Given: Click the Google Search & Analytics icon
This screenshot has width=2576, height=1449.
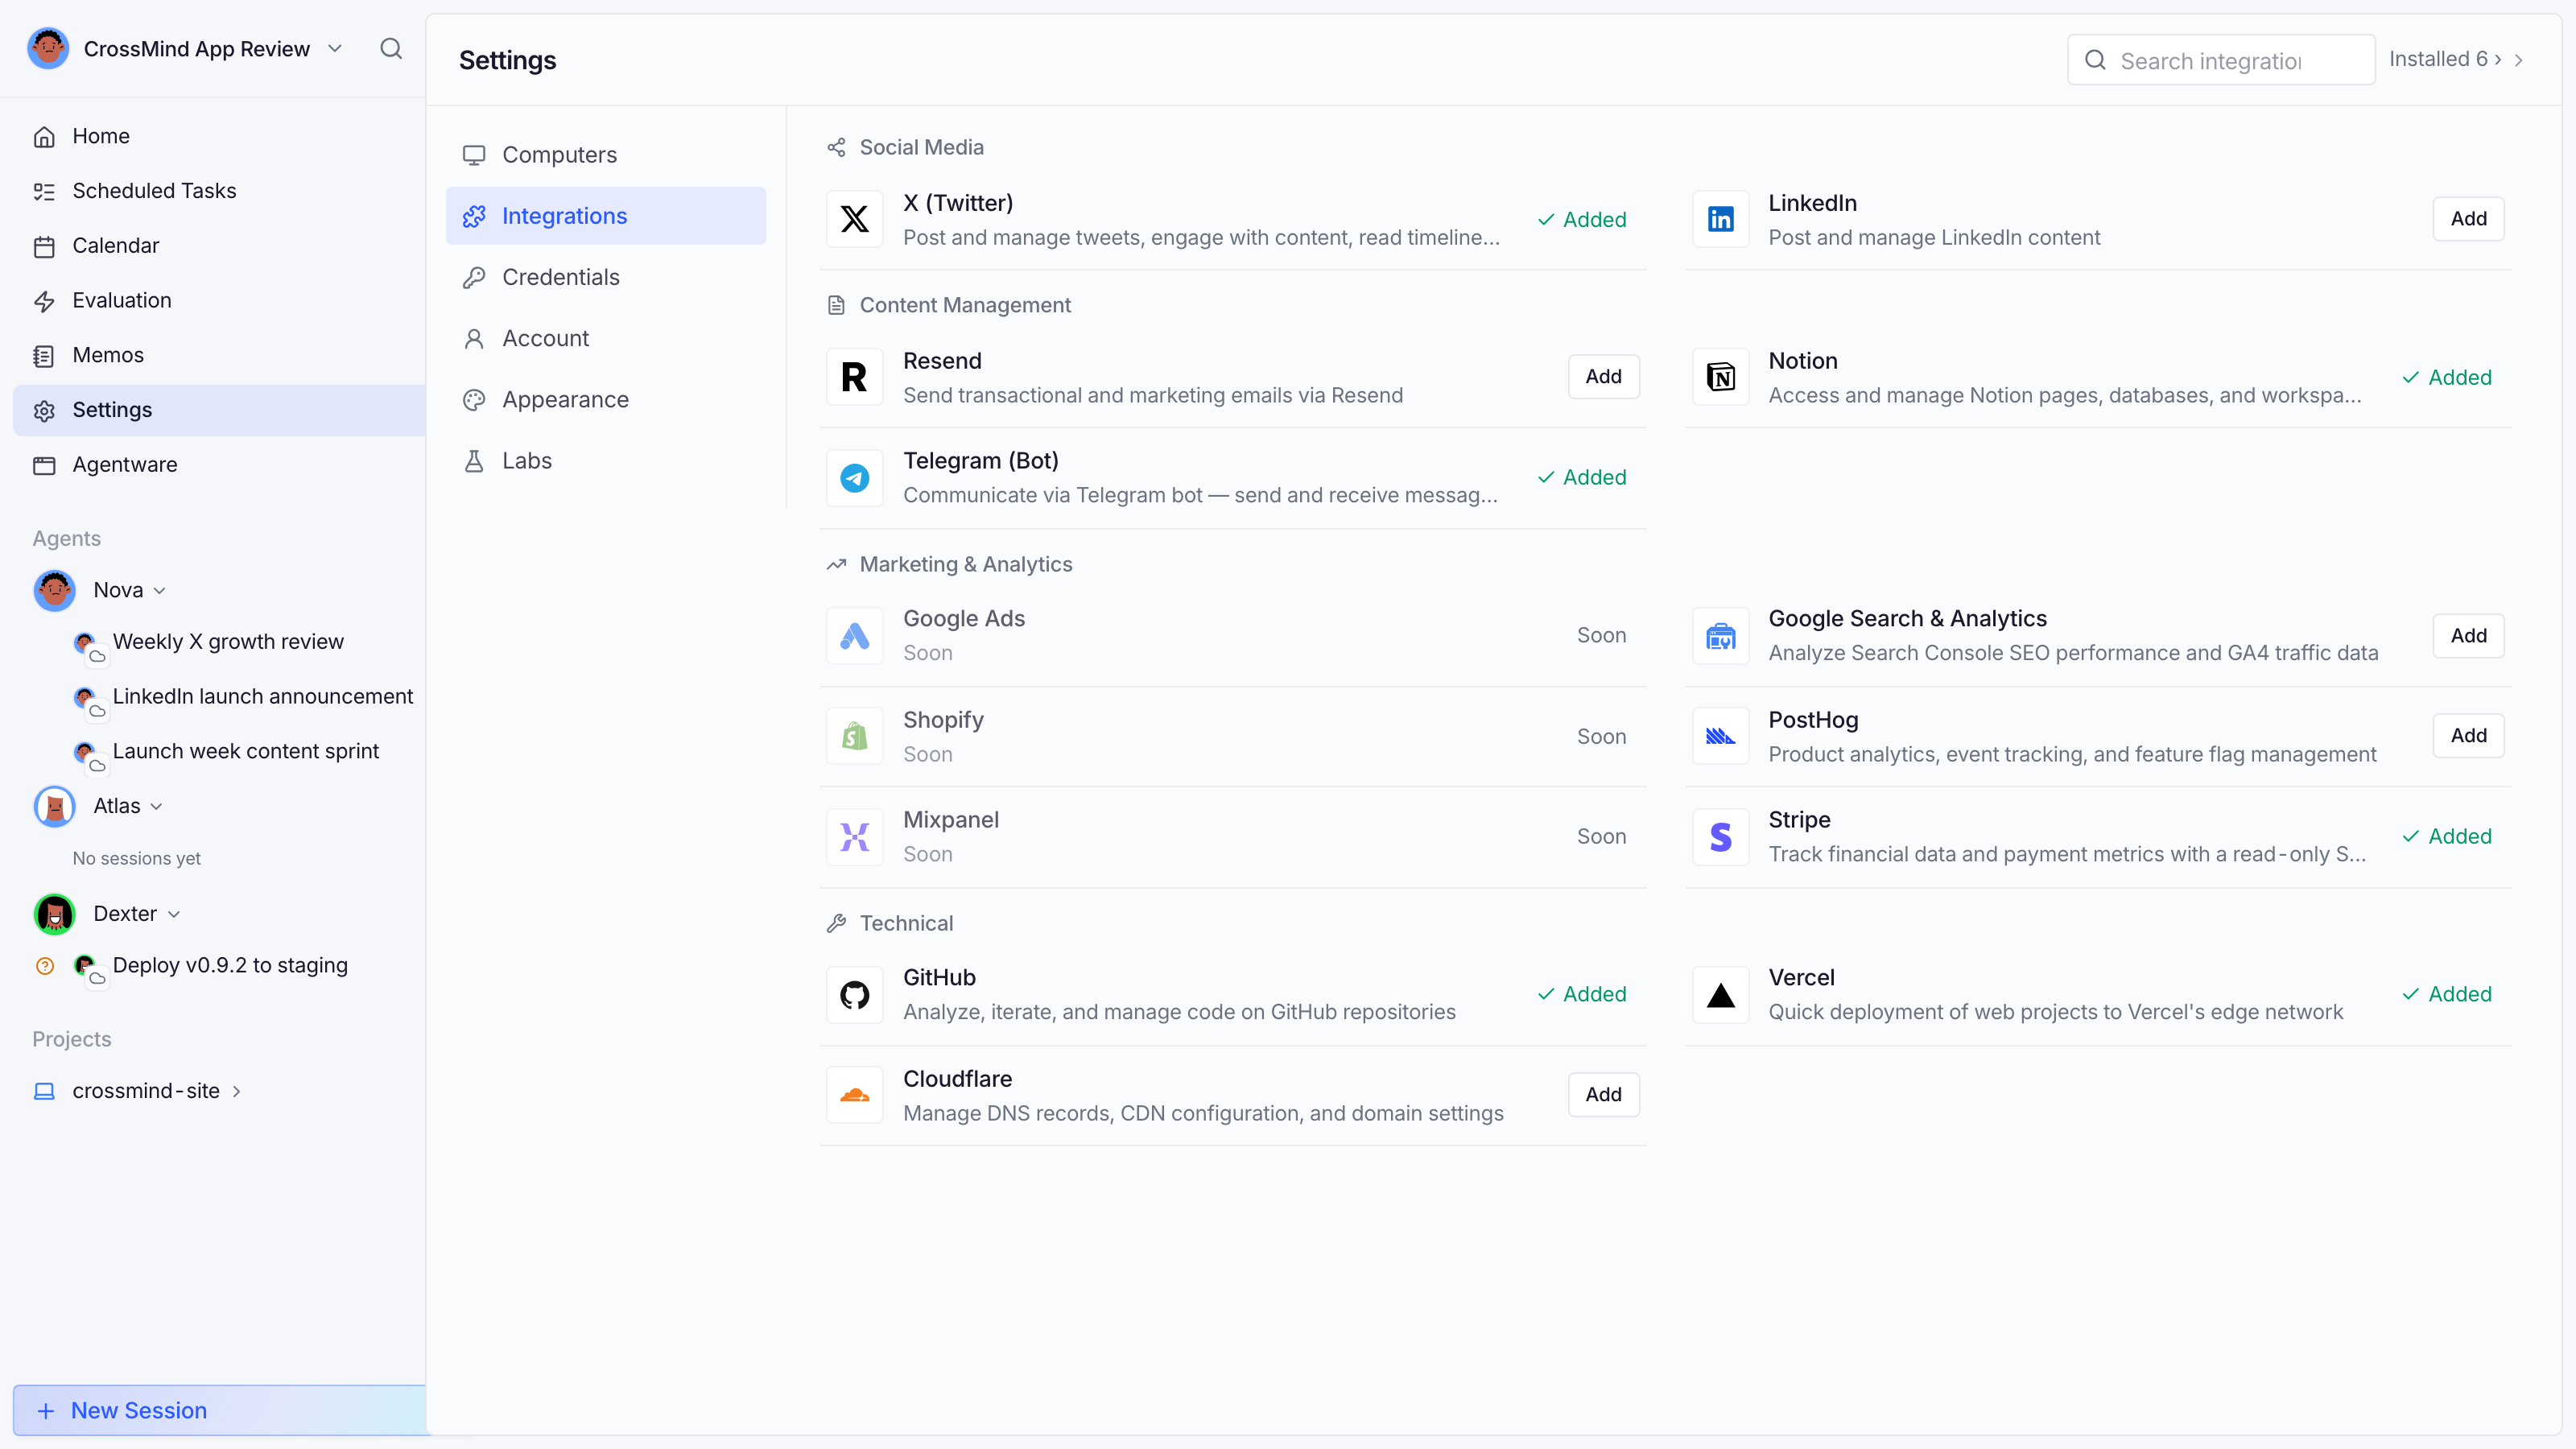Looking at the screenshot, I should pyautogui.click(x=1720, y=636).
